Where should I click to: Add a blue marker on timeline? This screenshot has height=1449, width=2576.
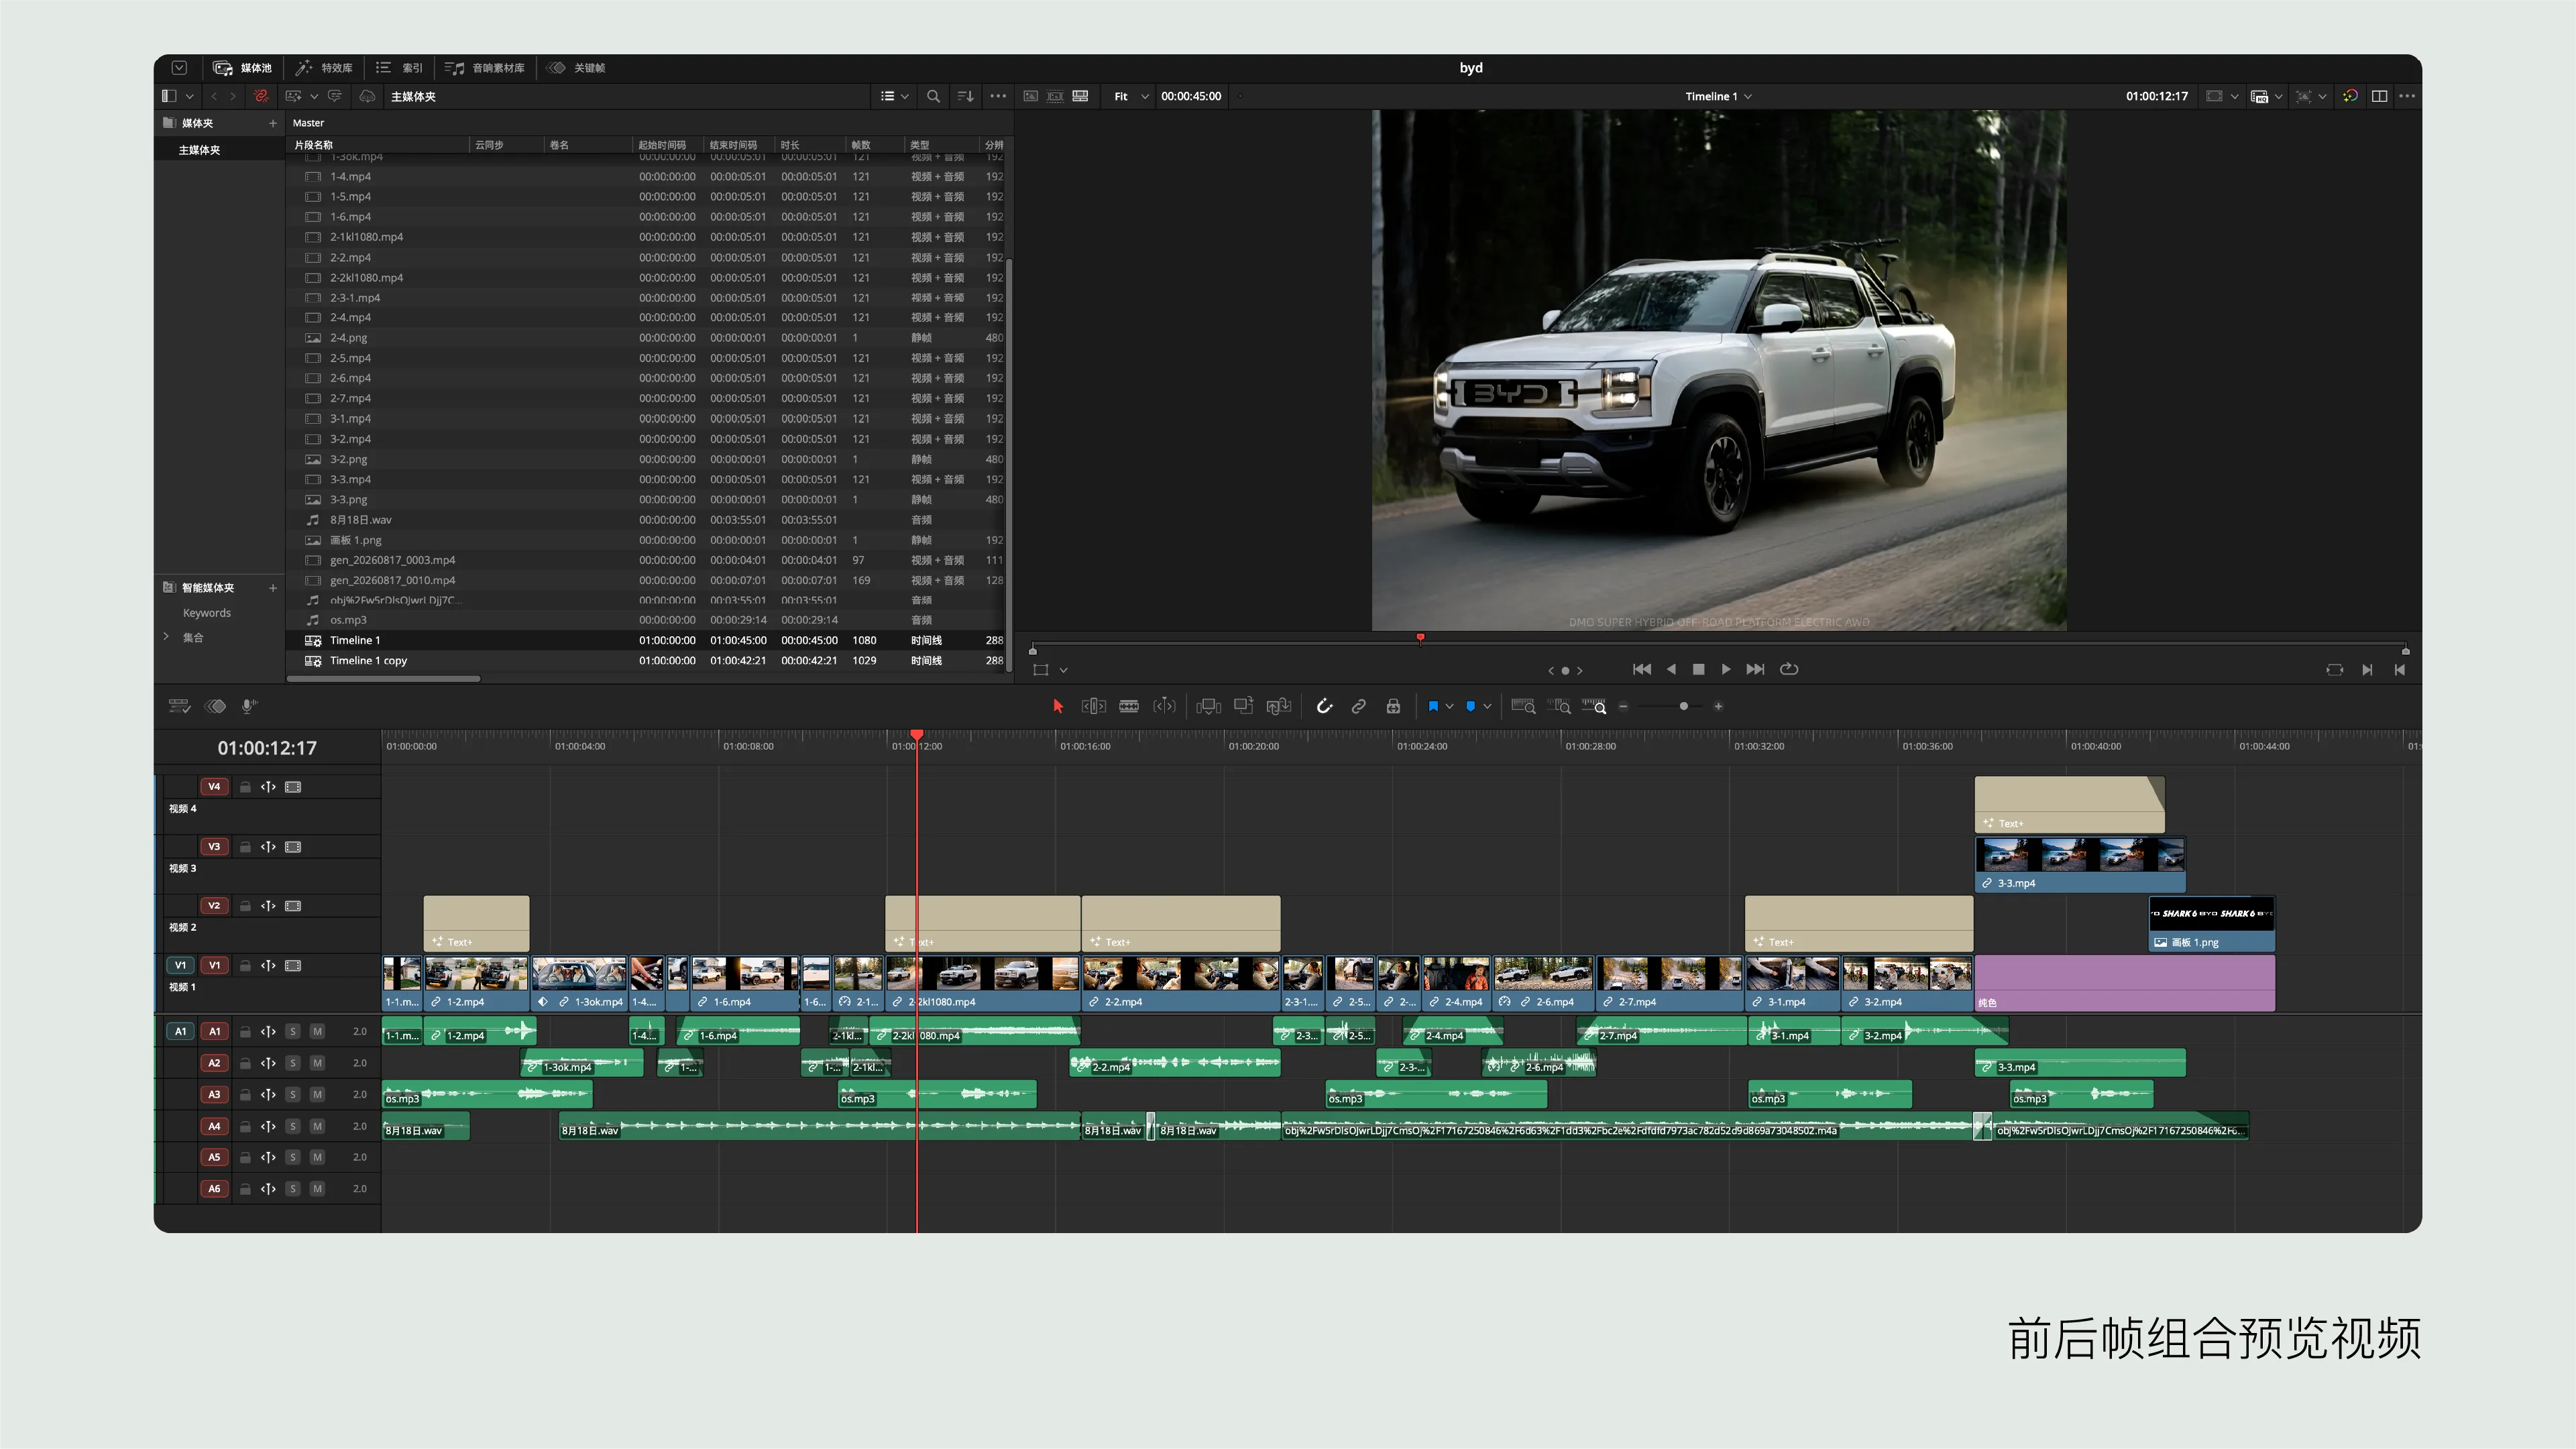(1470, 706)
